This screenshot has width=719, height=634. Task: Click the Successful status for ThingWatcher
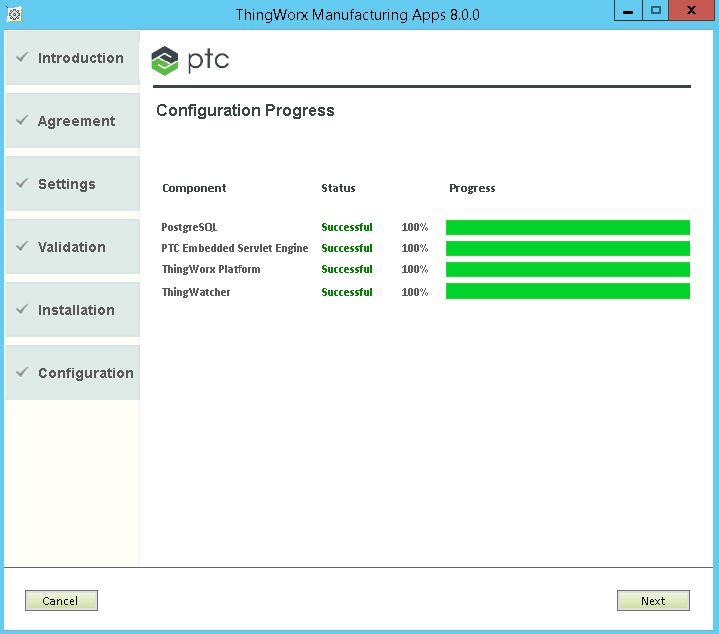tap(347, 292)
